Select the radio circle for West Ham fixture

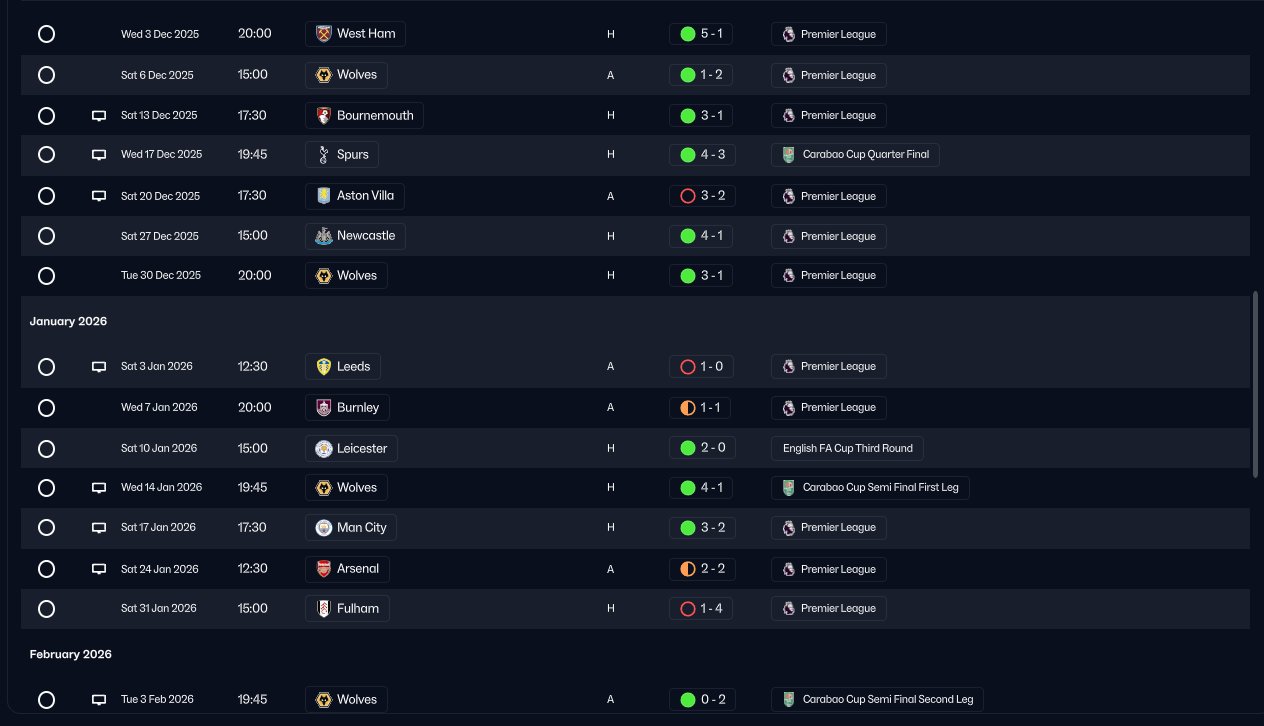46,34
